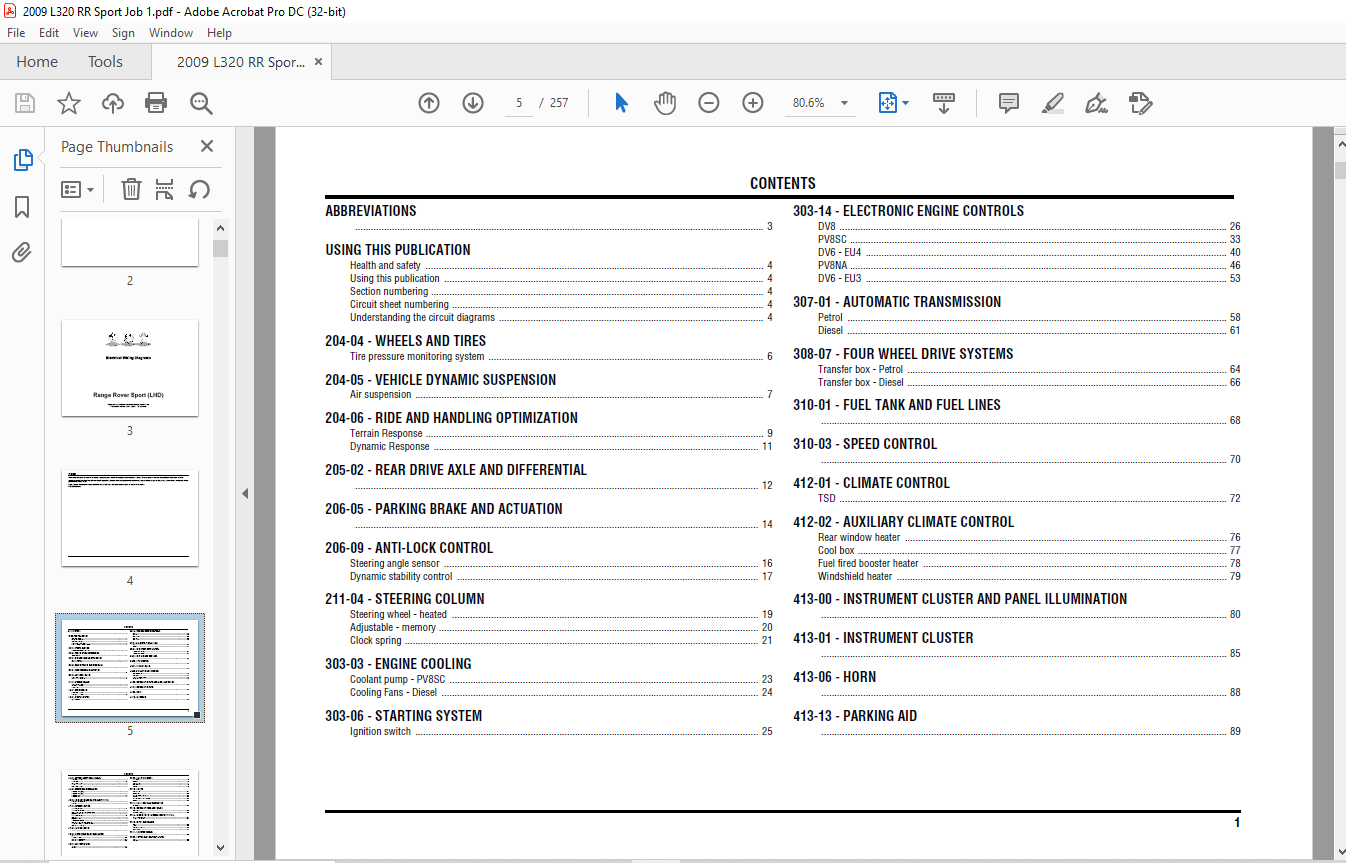
Task: Collapse the navigation pane with the left arrow
Action: (245, 493)
